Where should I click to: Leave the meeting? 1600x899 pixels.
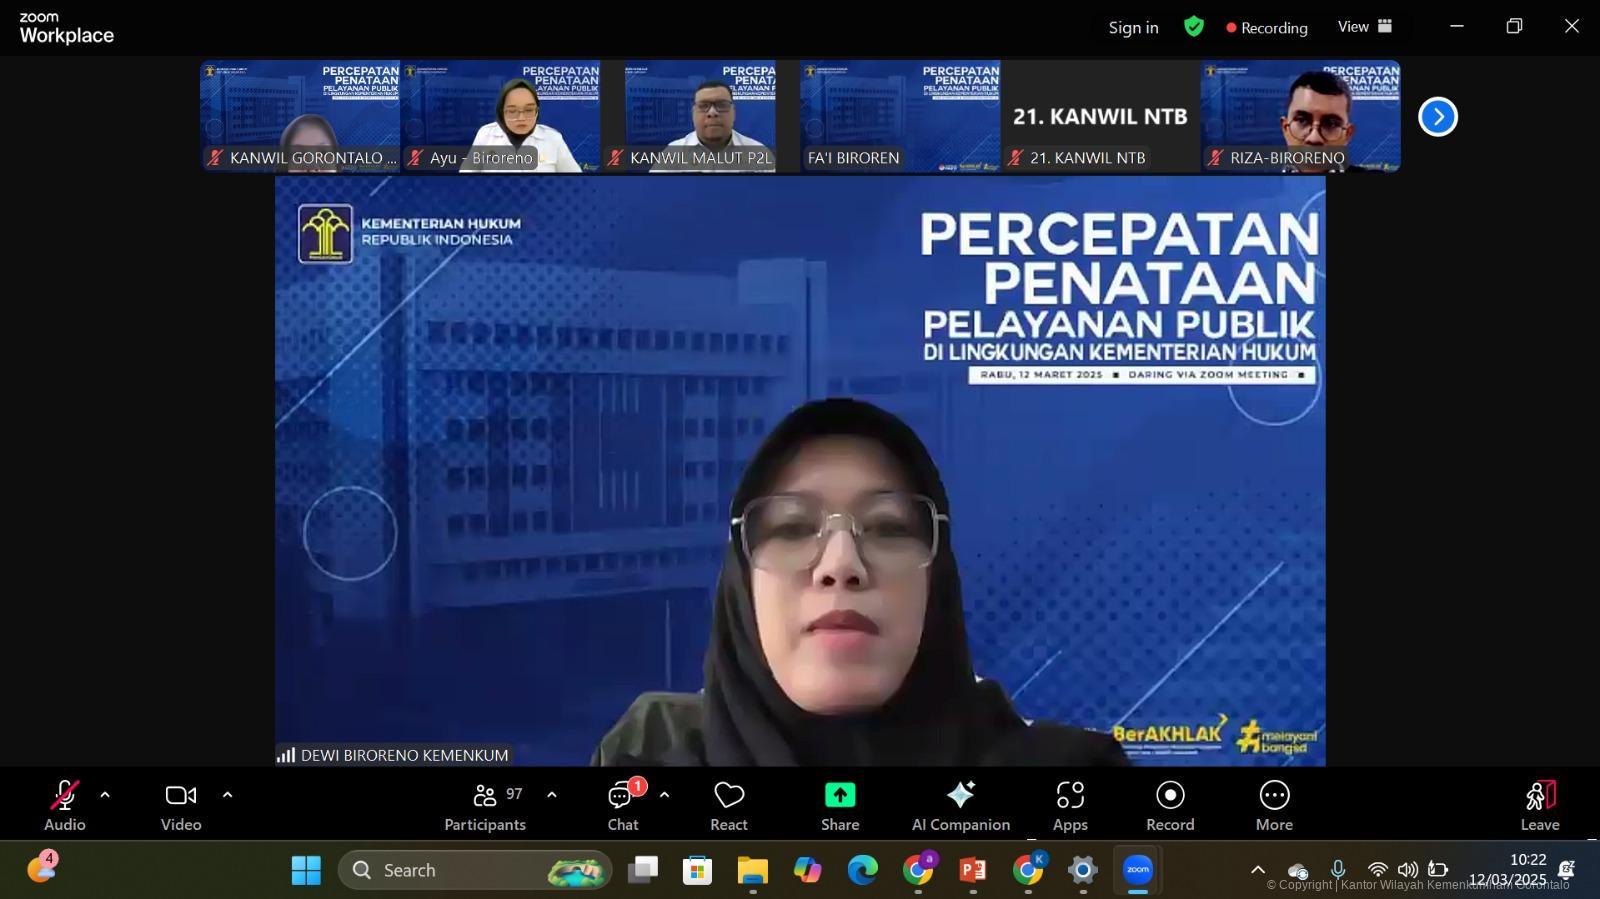[1540, 805]
